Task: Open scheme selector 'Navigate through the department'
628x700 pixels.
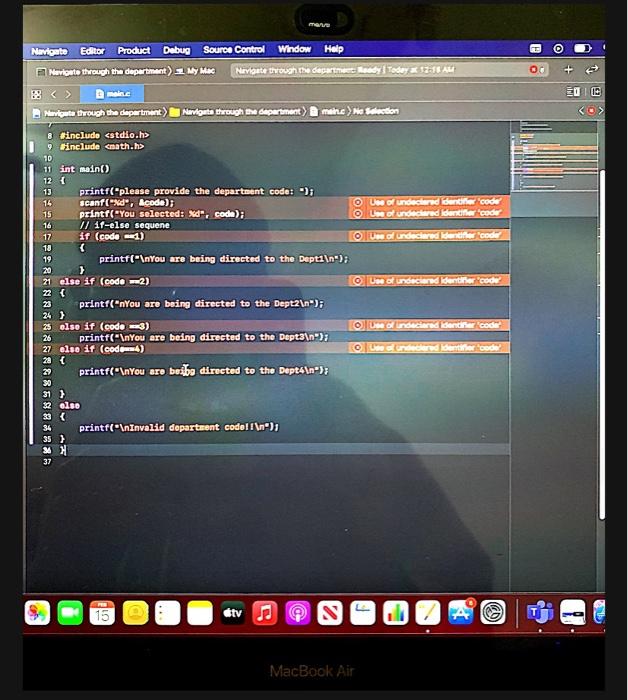Action: click(103, 71)
